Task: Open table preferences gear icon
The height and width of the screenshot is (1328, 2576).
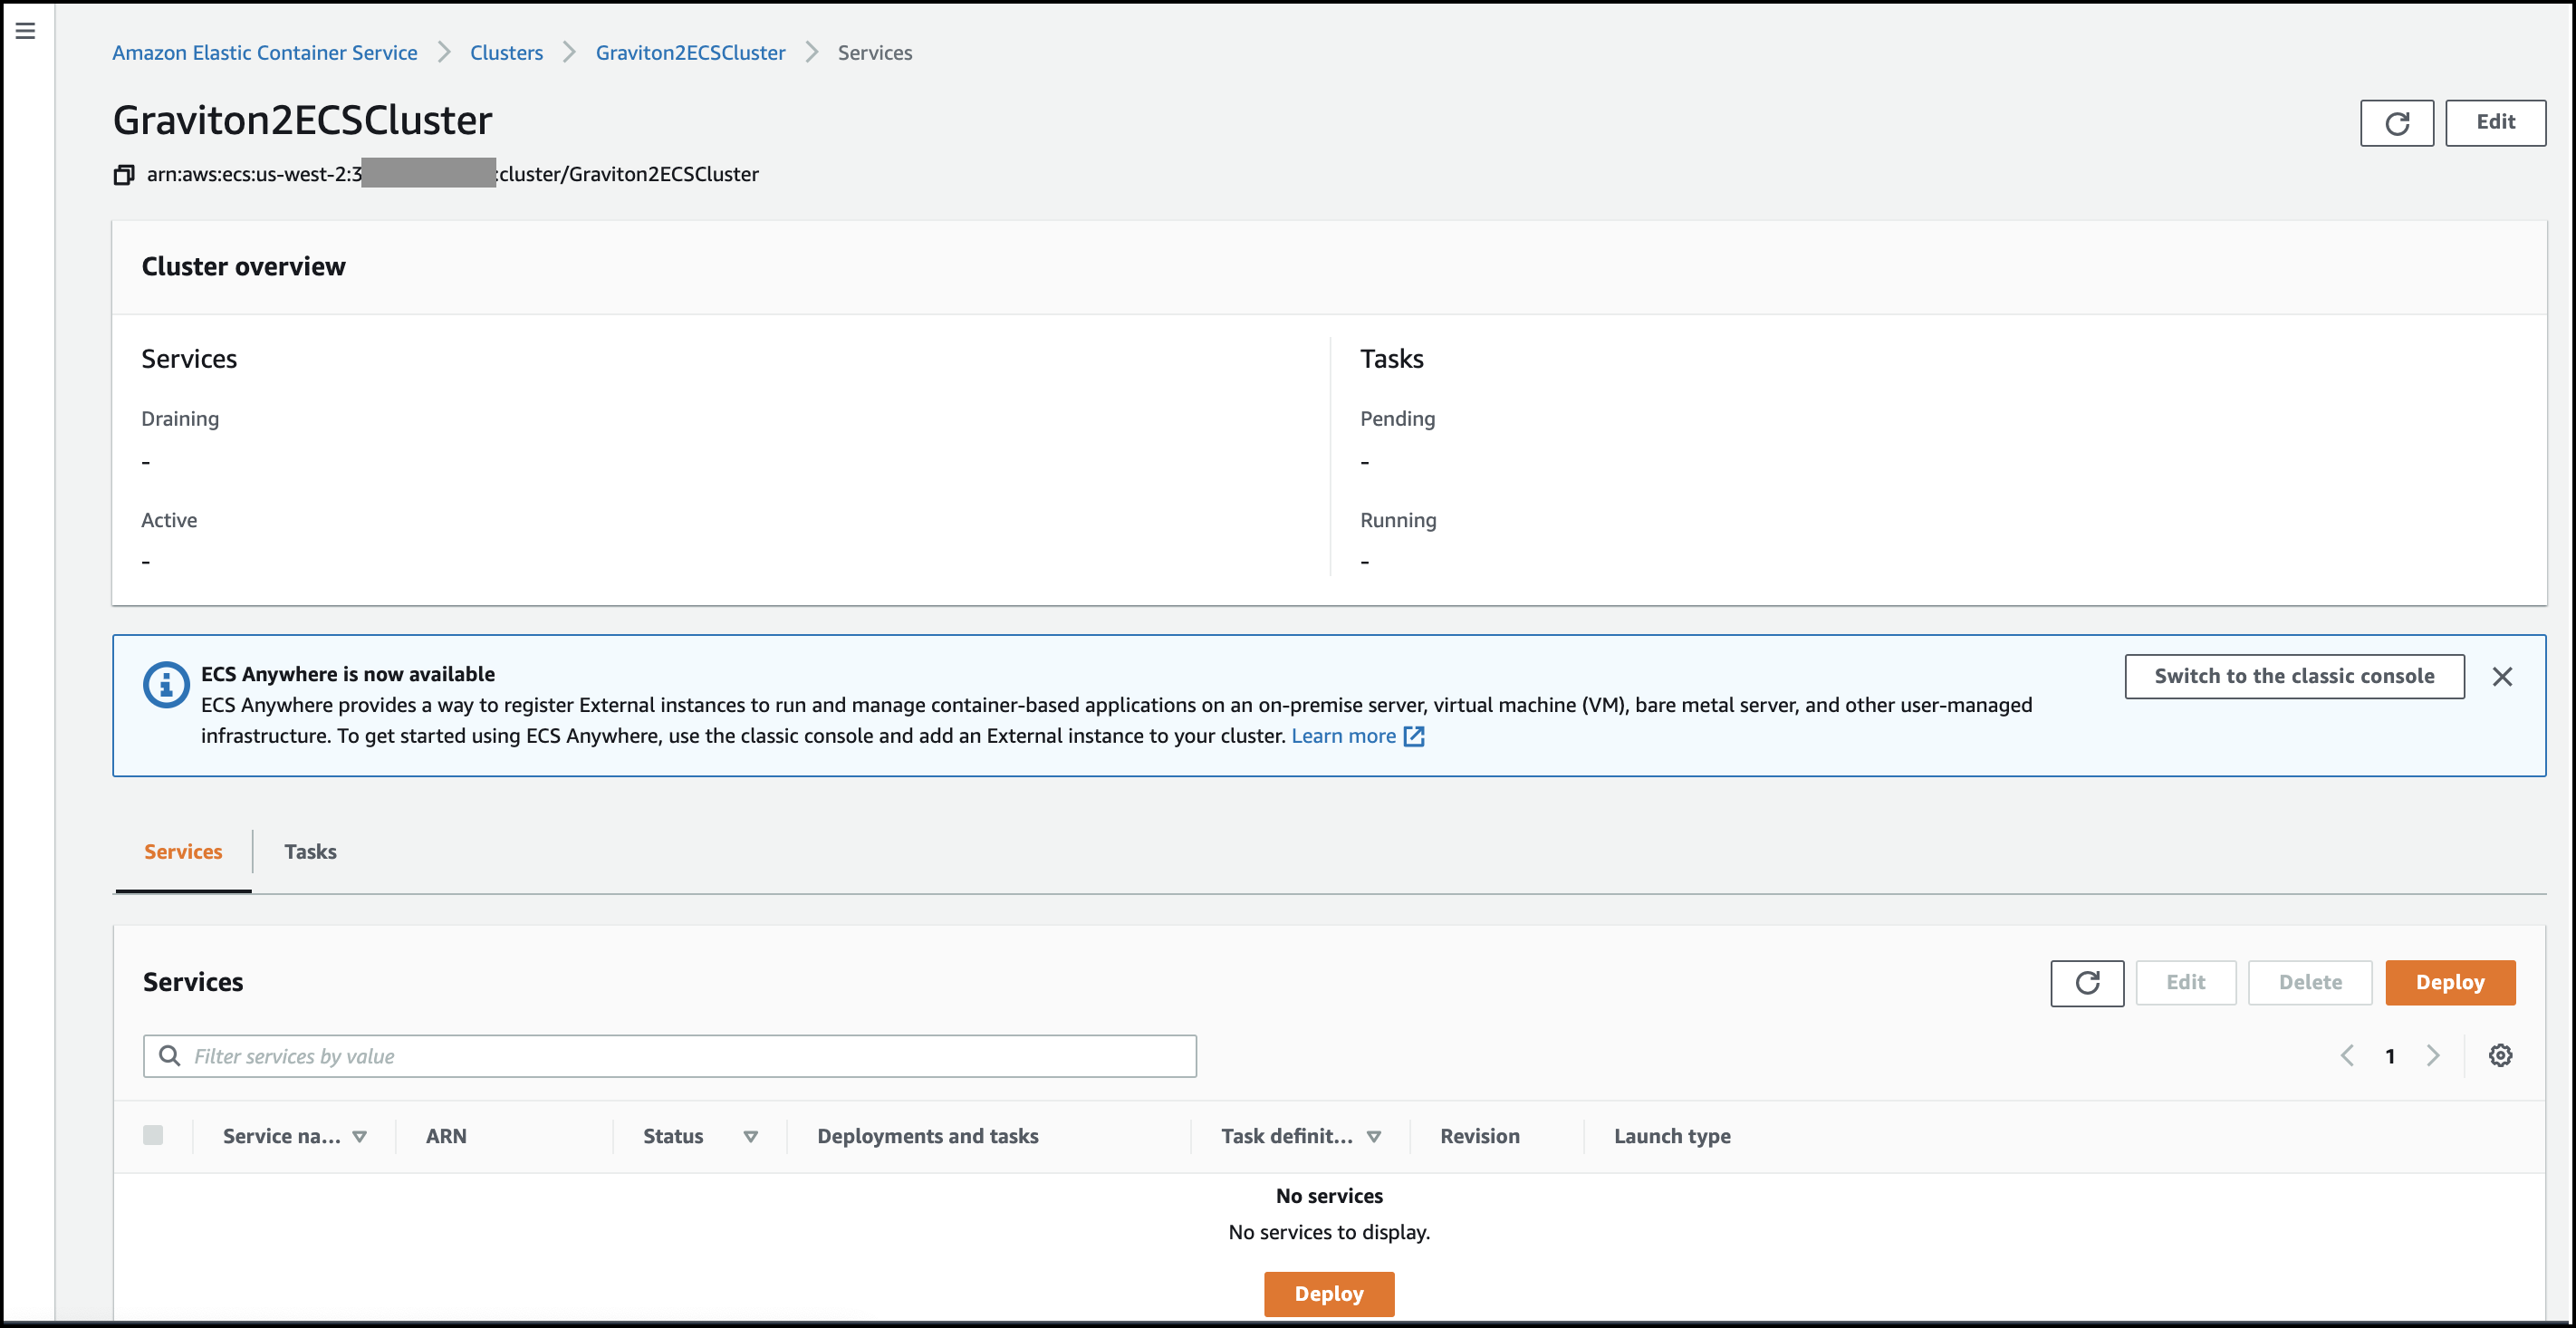Action: [2500, 1055]
